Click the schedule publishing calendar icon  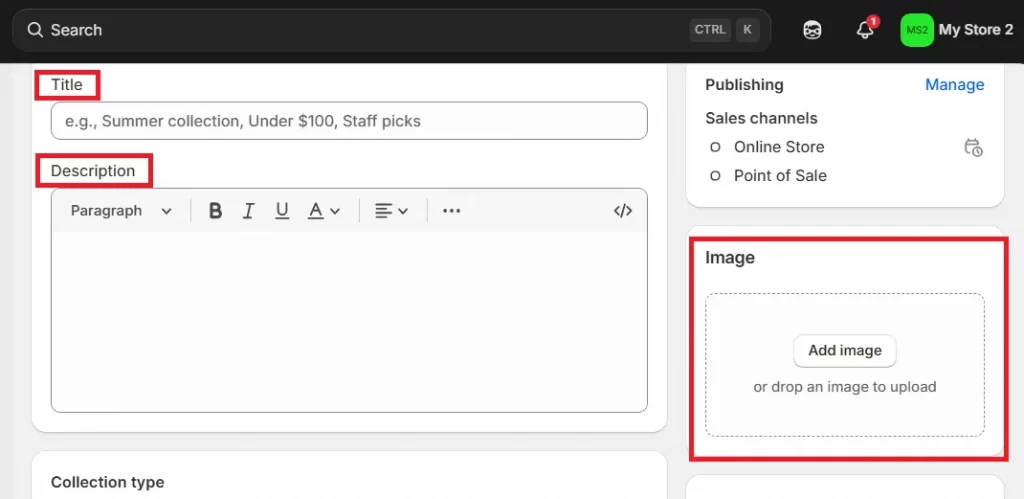click(973, 147)
